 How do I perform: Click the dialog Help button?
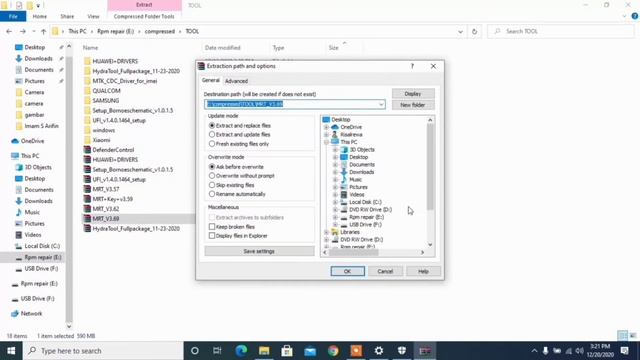tap(423, 271)
